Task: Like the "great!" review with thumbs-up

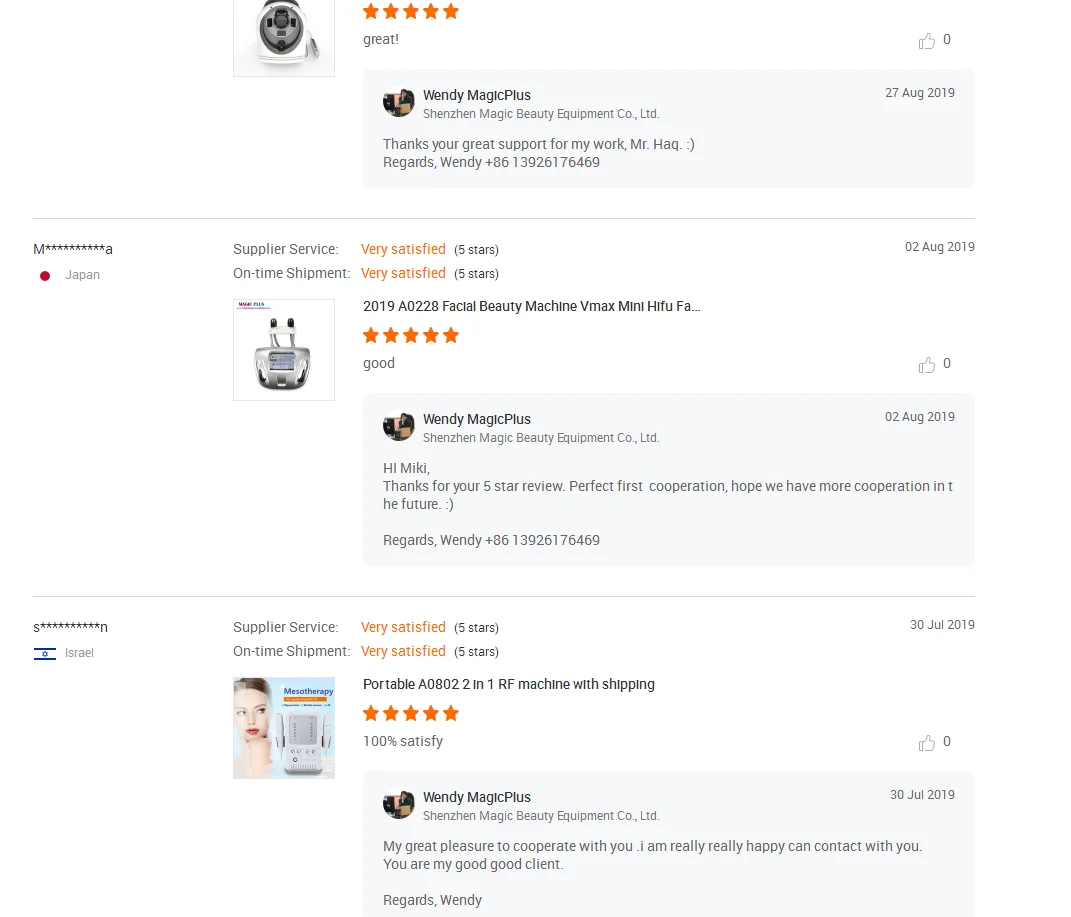Action: click(927, 41)
